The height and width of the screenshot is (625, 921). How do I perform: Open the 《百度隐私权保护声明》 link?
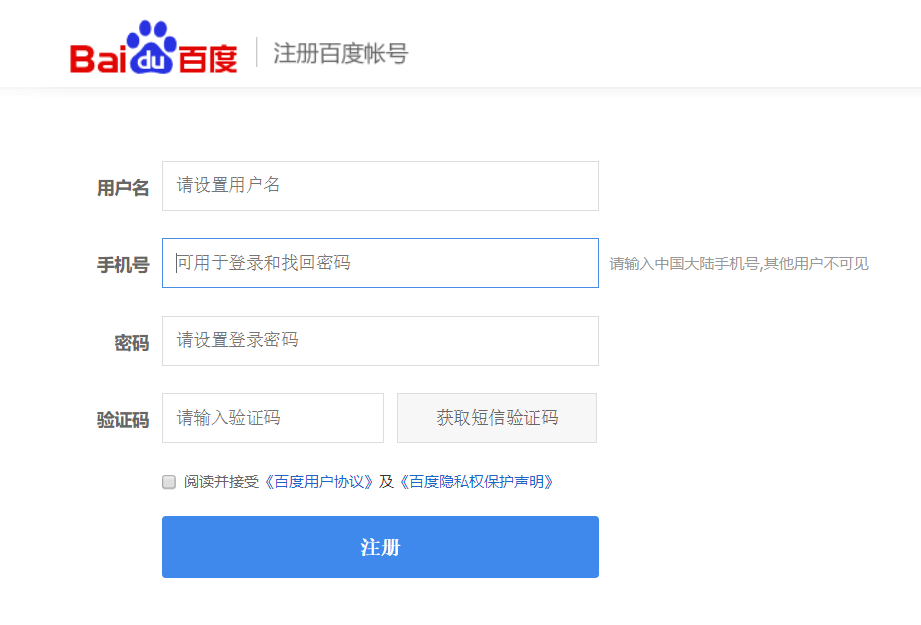point(476,482)
